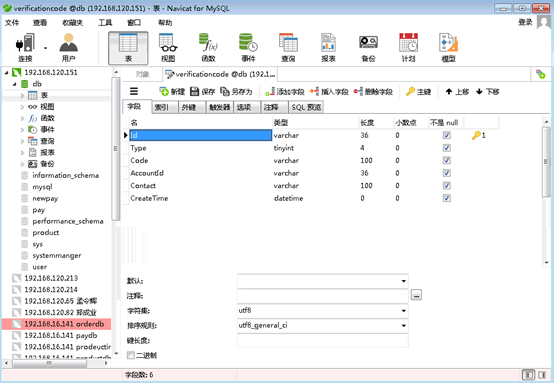Open the File (文件) menu

point(12,23)
